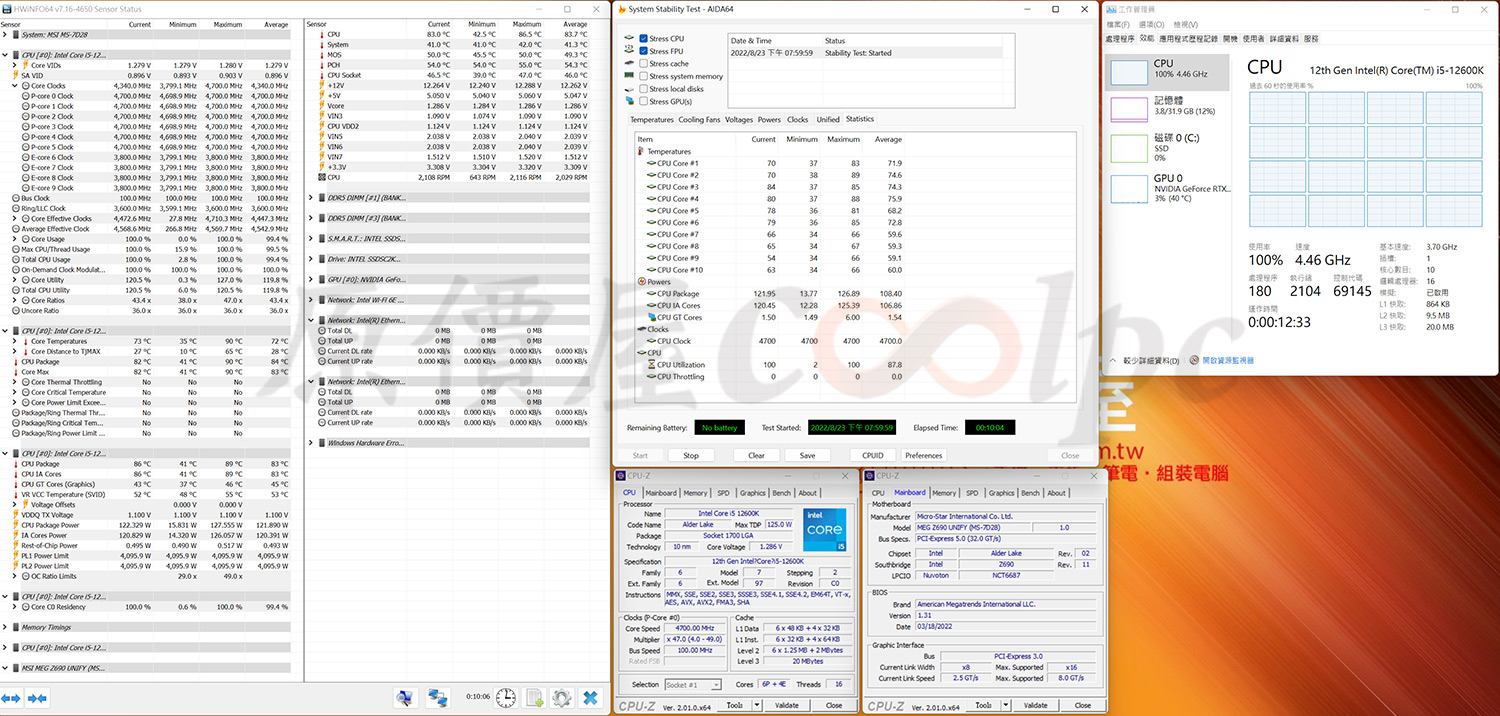Click CPU-Z icon in left CPU-Z title bar
Viewport: 1500px width, 716px height.
coord(622,476)
